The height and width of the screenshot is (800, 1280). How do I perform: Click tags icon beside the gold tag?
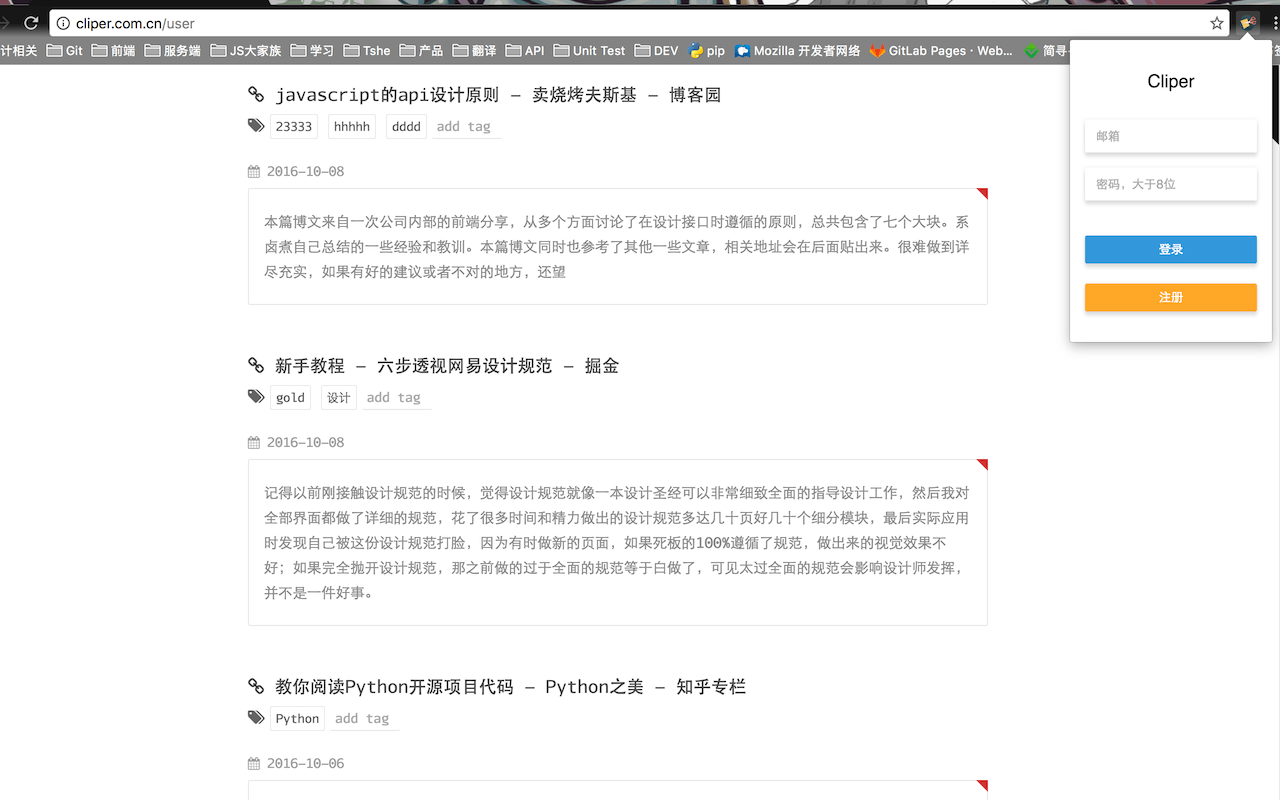pyautogui.click(x=256, y=397)
